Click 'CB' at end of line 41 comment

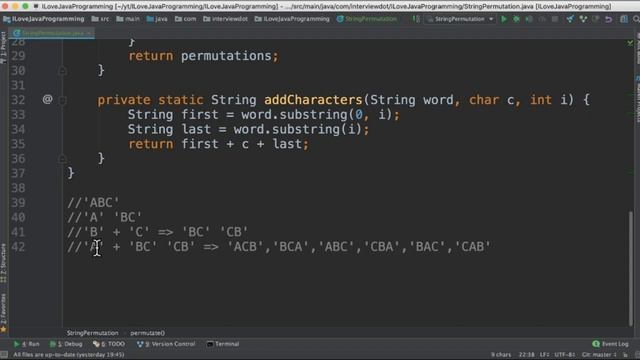pyautogui.click(x=233, y=232)
